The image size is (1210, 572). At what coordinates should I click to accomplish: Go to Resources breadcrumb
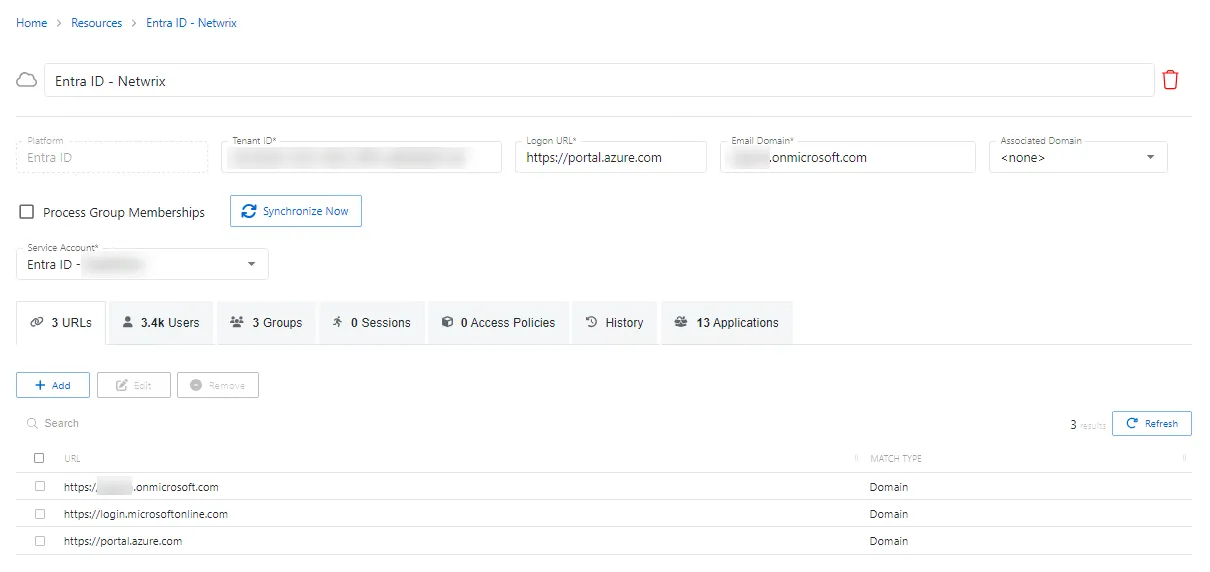(x=96, y=23)
